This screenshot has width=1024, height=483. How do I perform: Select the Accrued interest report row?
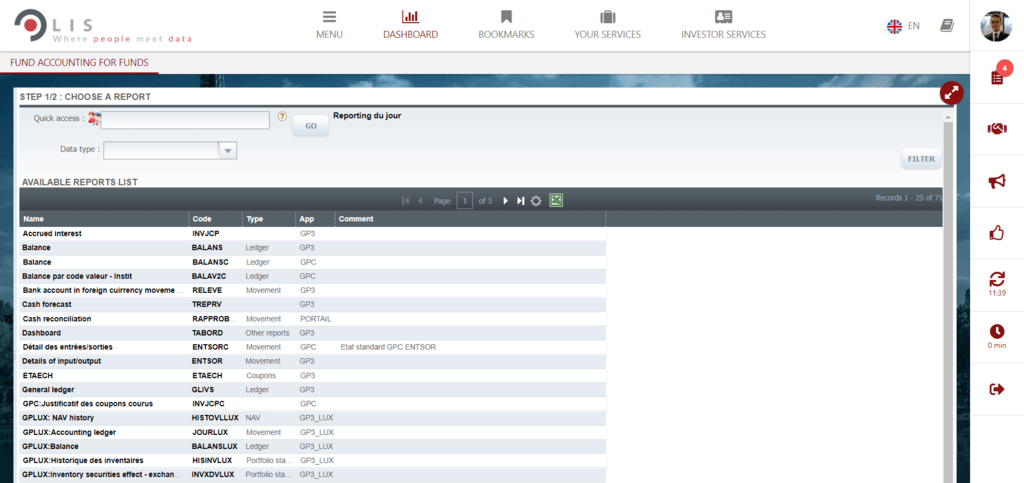(313, 233)
